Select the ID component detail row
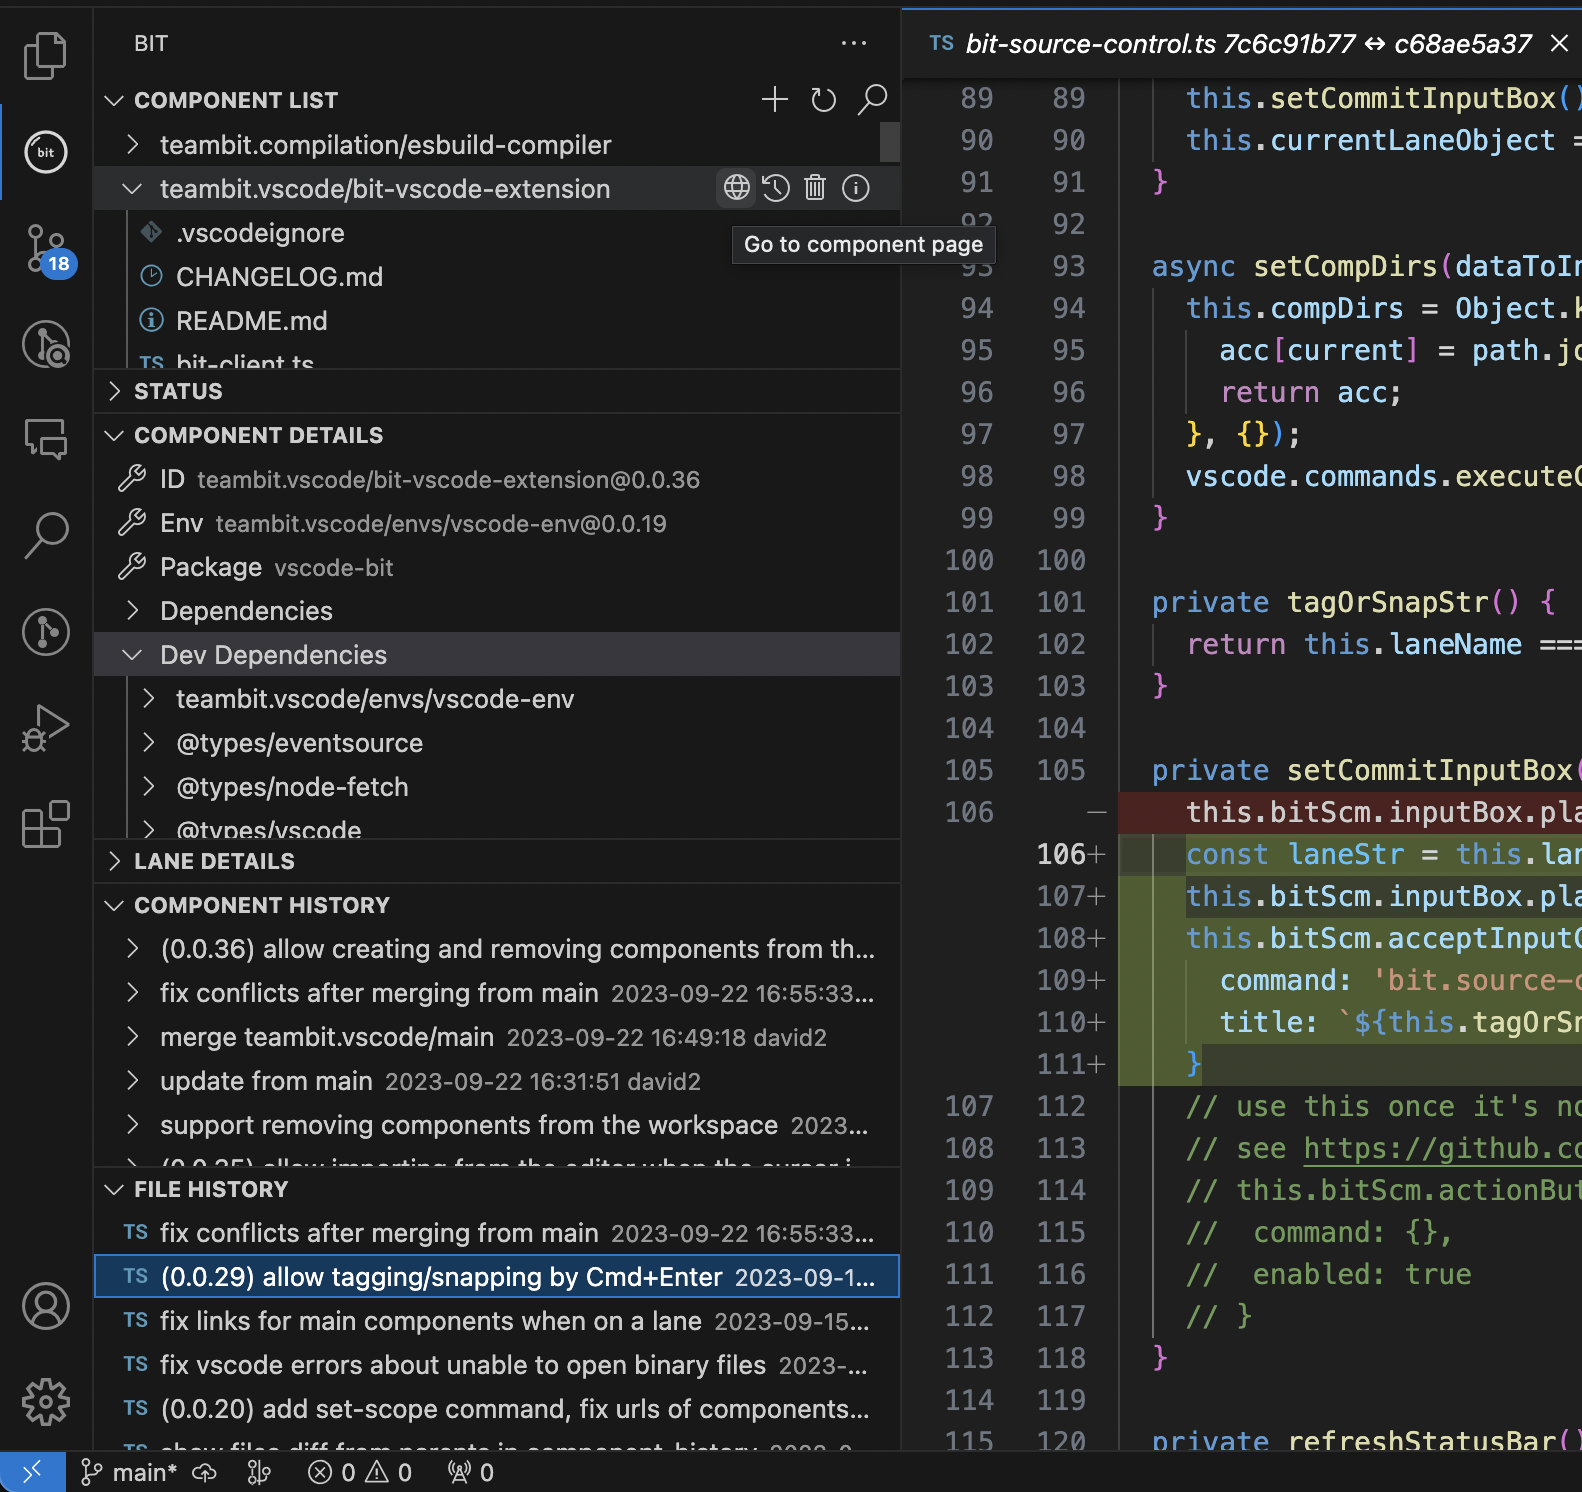 (497, 479)
